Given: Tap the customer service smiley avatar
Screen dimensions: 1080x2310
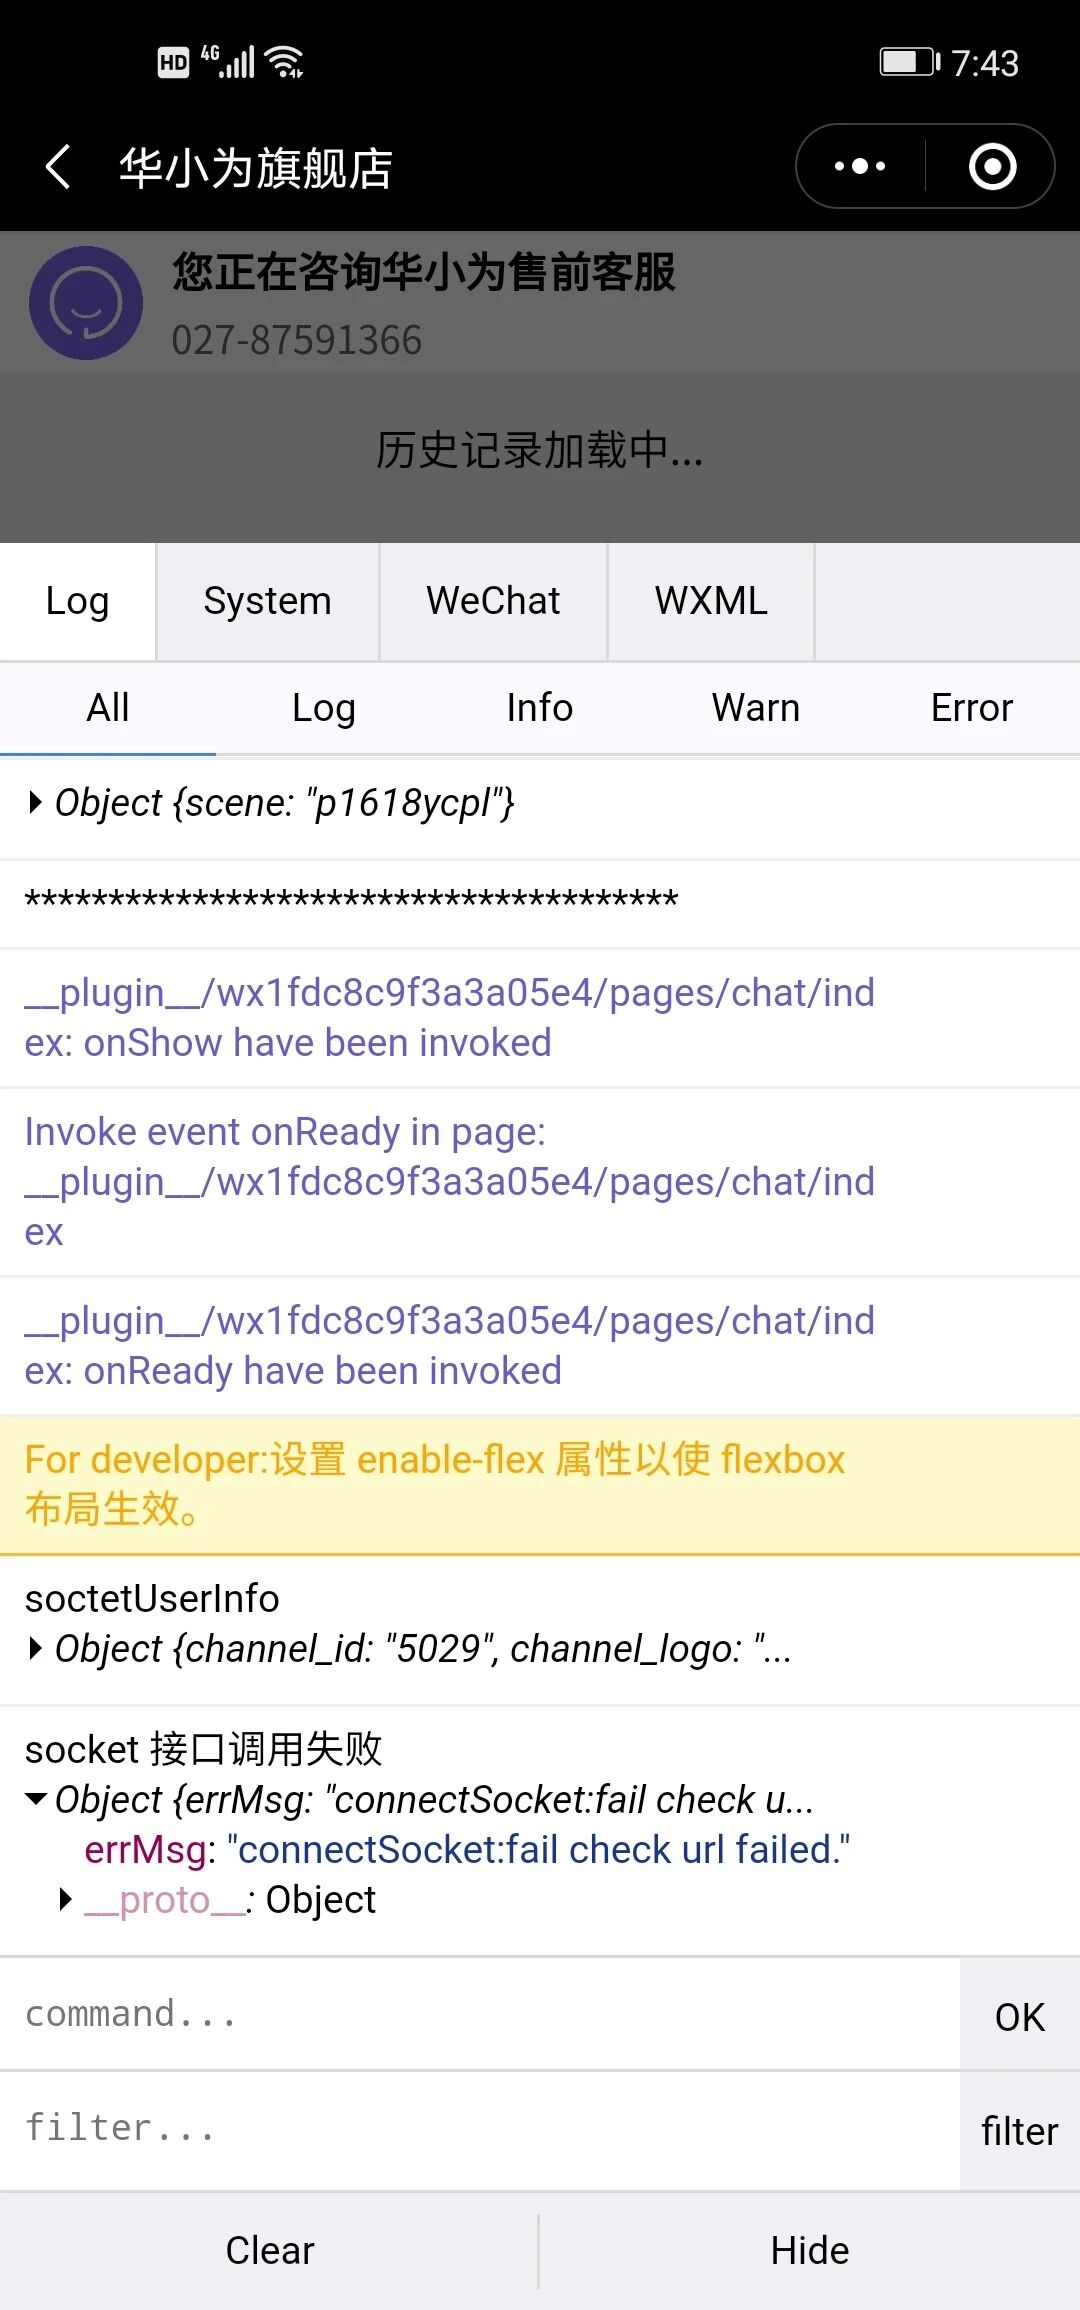Looking at the screenshot, I should (x=86, y=303).
